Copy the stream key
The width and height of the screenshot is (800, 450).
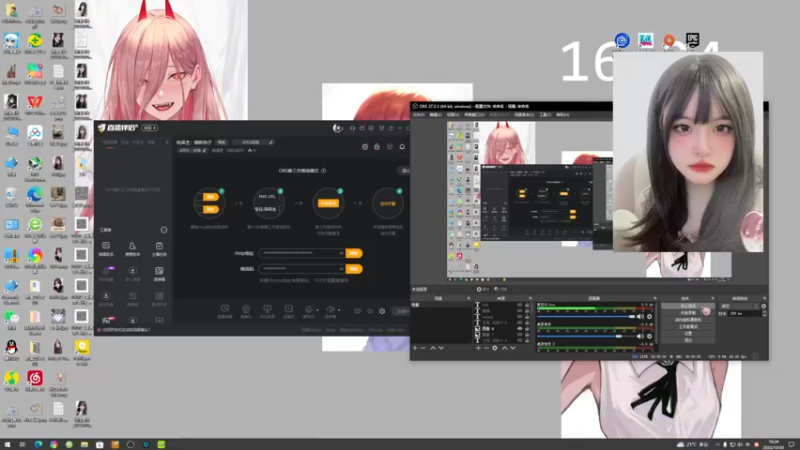click(354, 269)
